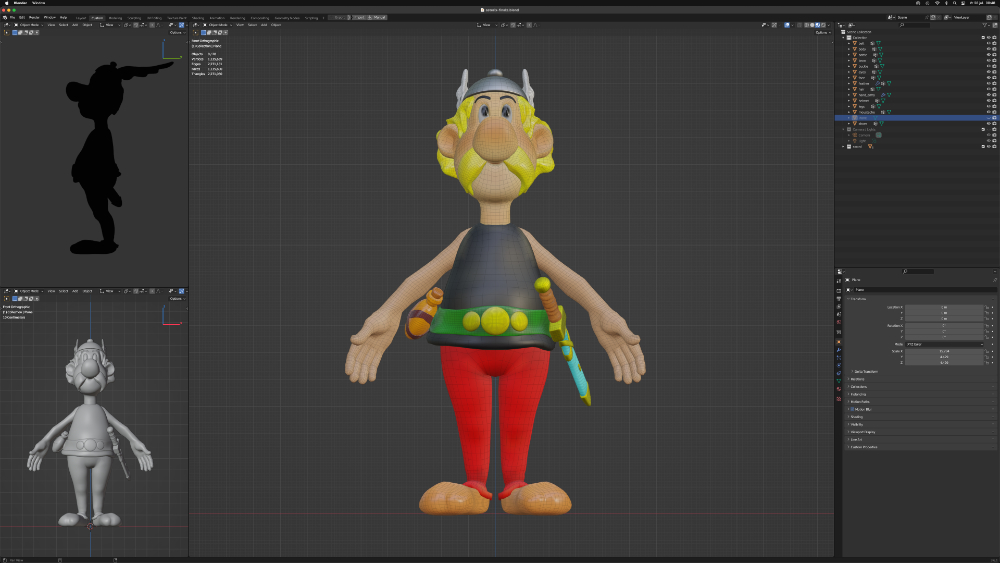Screen dimensions: 1000x563
Task: Toggle overlays in the main viewport header
Action: point(787,25)
